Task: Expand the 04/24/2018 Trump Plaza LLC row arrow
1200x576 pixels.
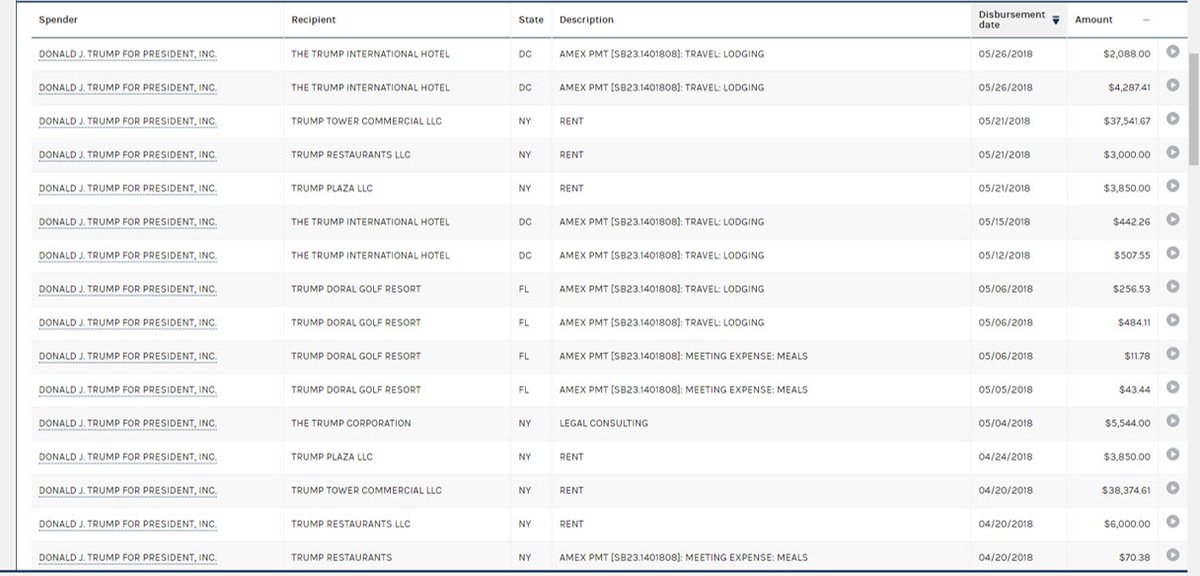Action: pos(1173,456)
